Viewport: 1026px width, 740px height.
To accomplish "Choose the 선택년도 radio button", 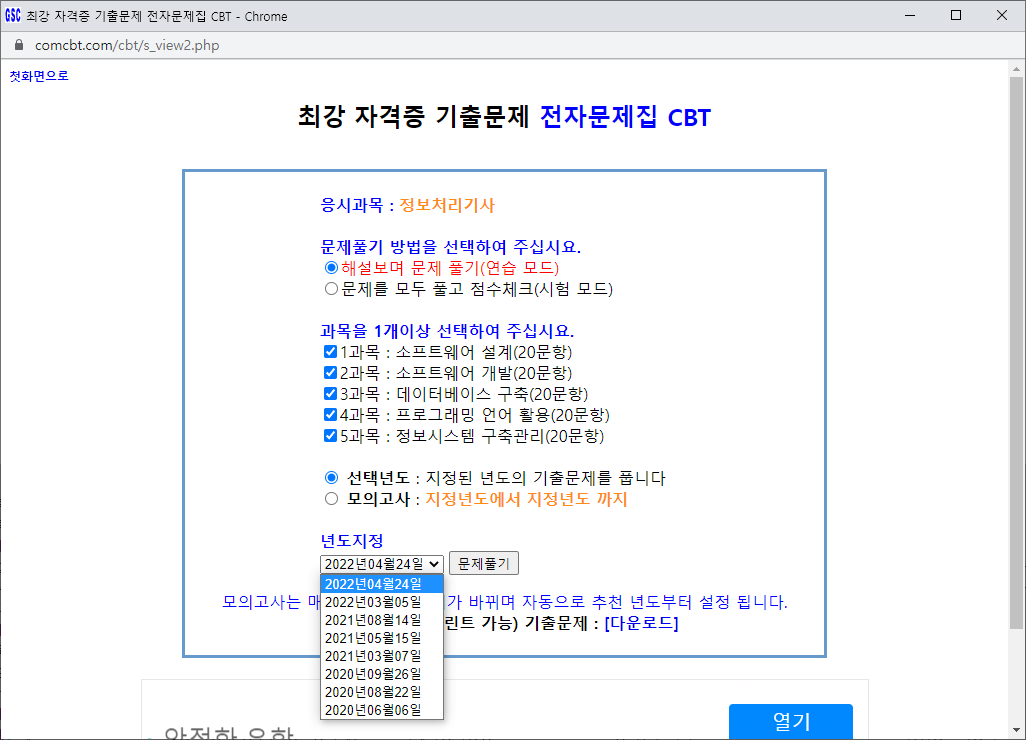I will pos(332,478).
